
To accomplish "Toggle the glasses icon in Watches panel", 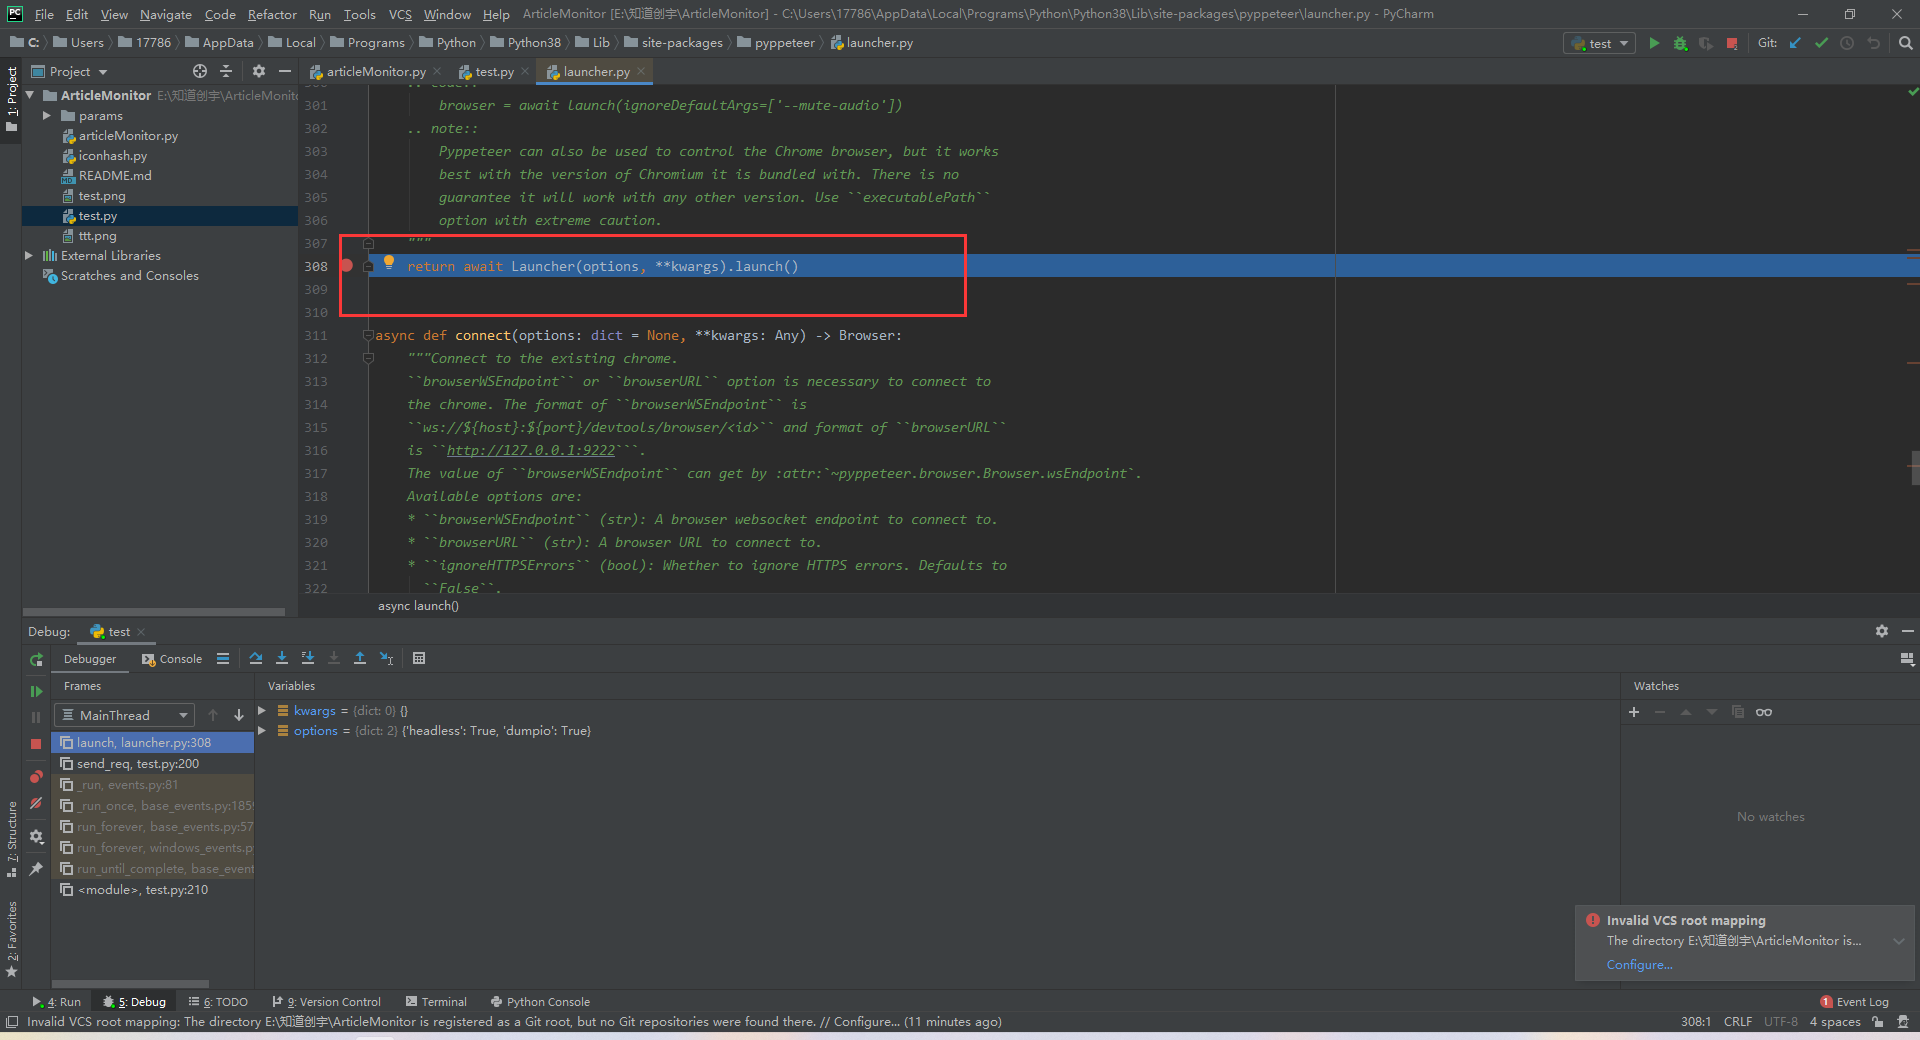I will (x=1764, y=712).
